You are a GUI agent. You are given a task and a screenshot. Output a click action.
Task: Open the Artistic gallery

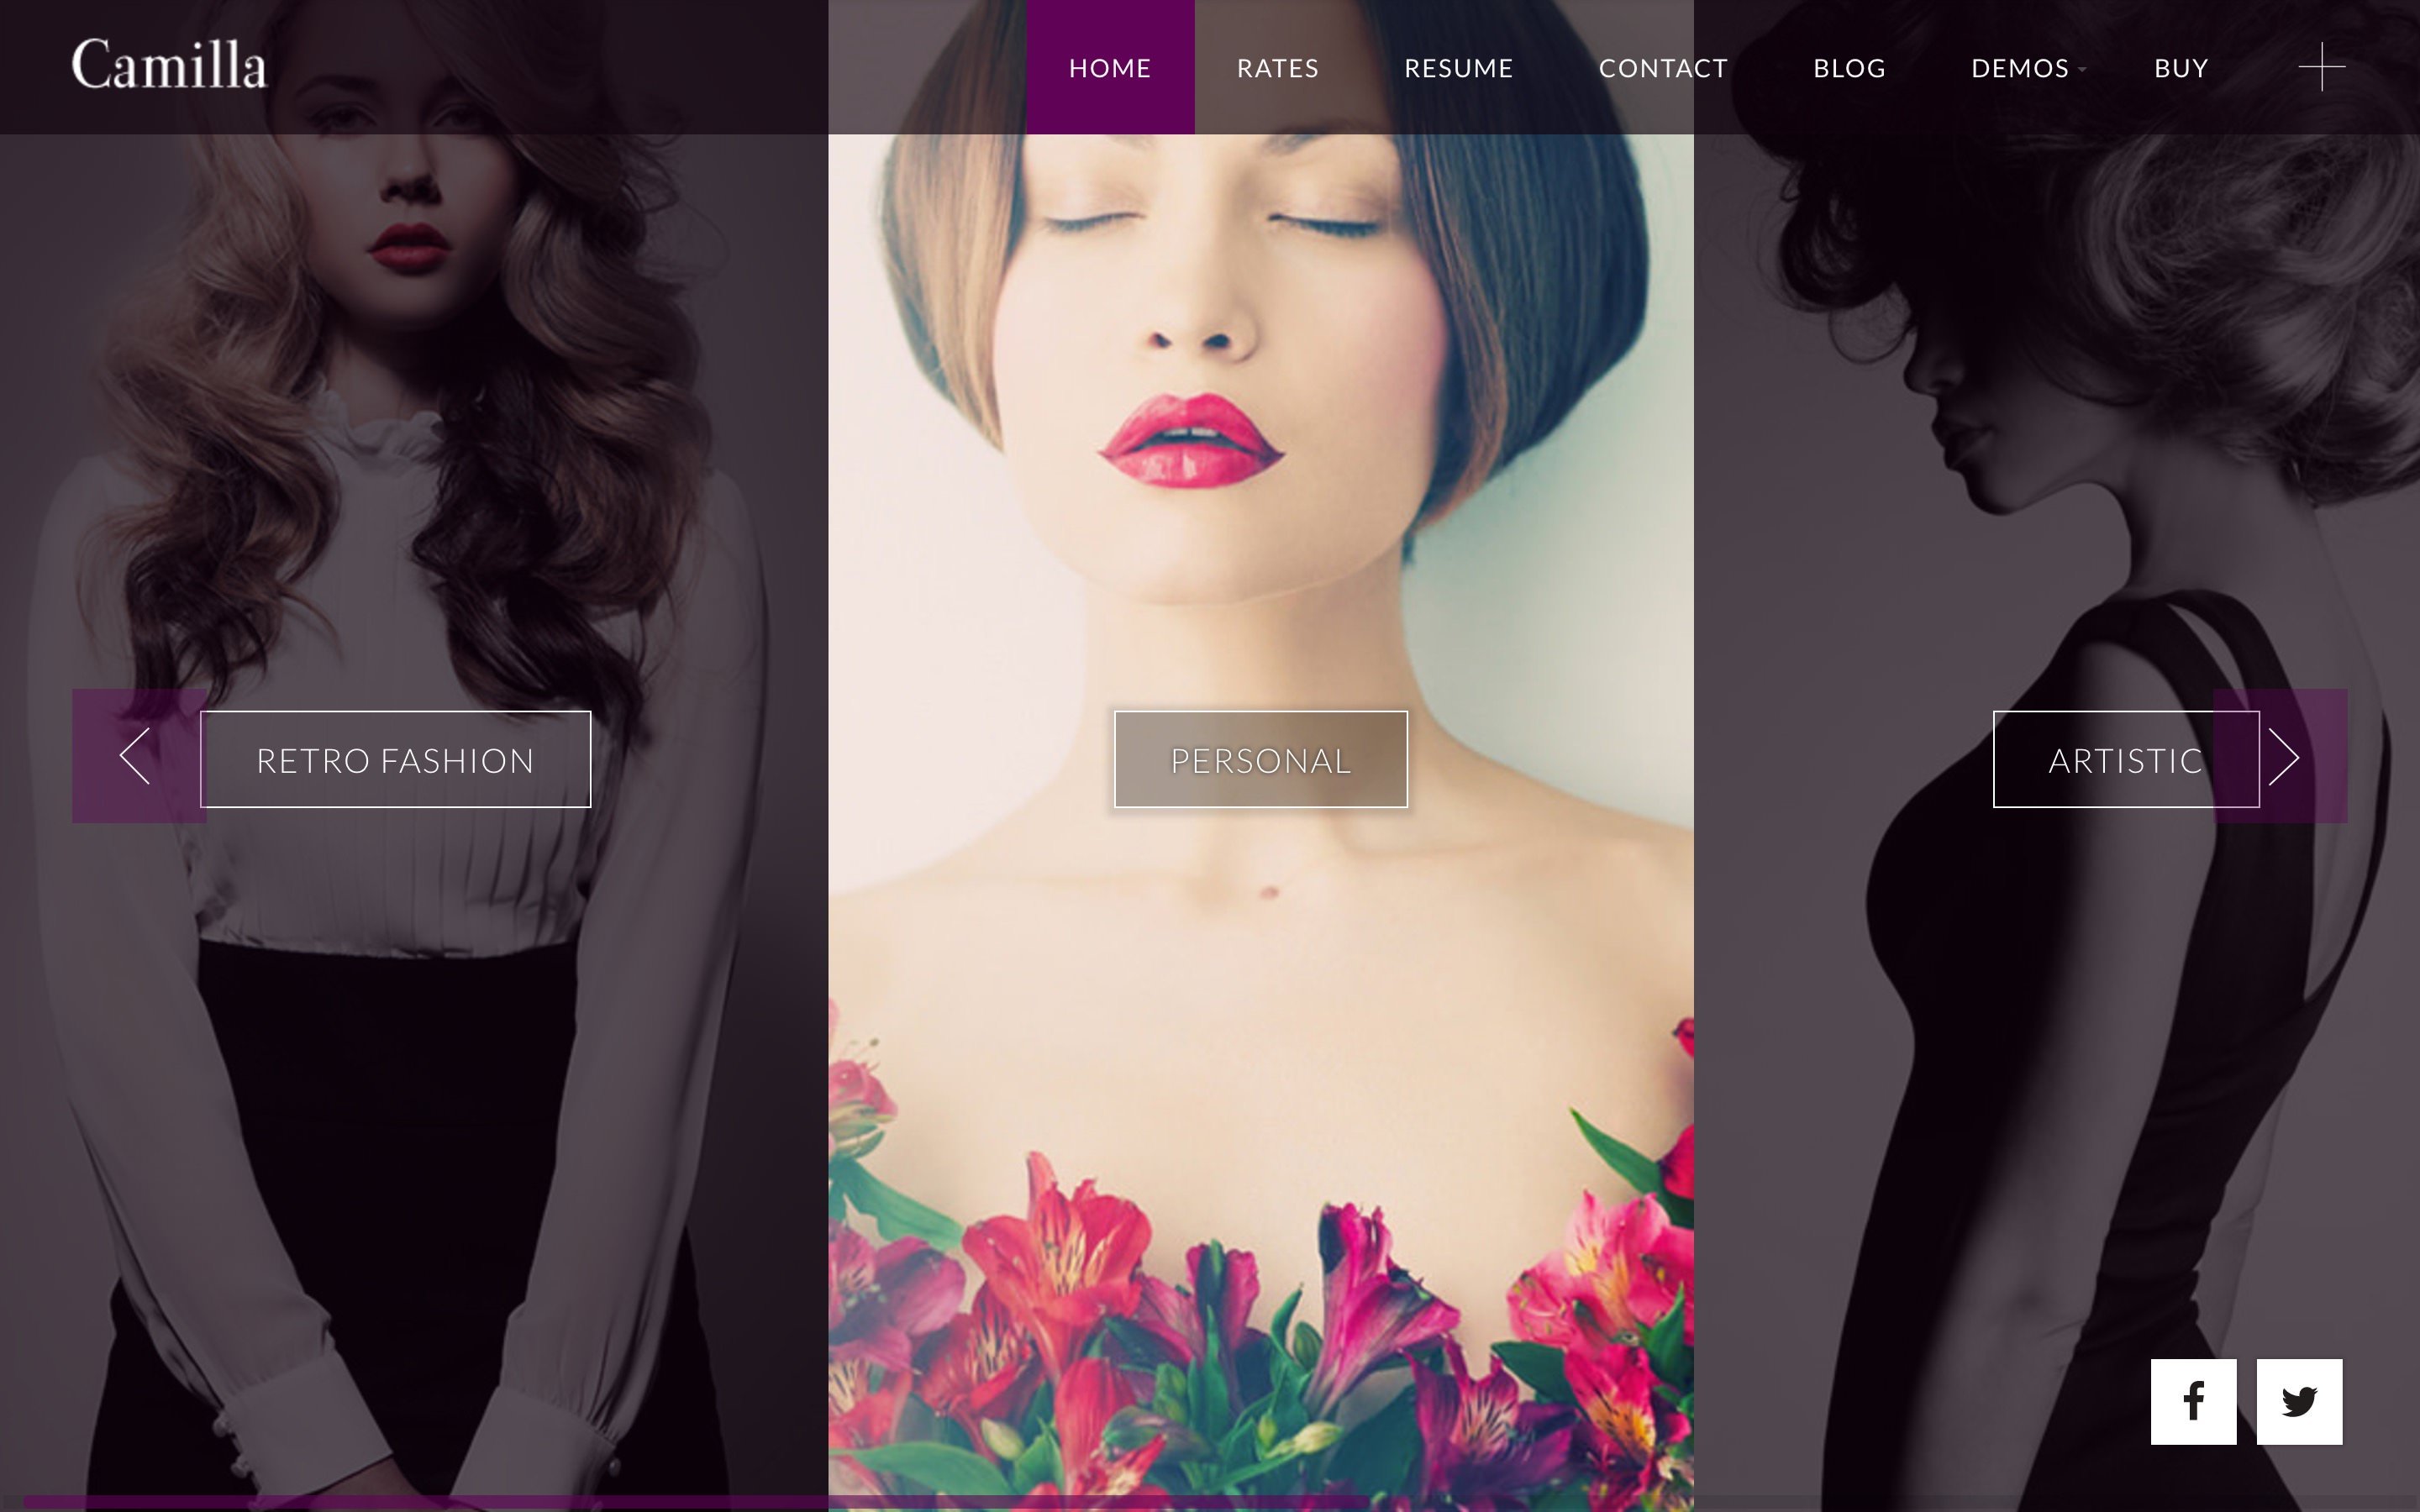[x=2126, y=759]
